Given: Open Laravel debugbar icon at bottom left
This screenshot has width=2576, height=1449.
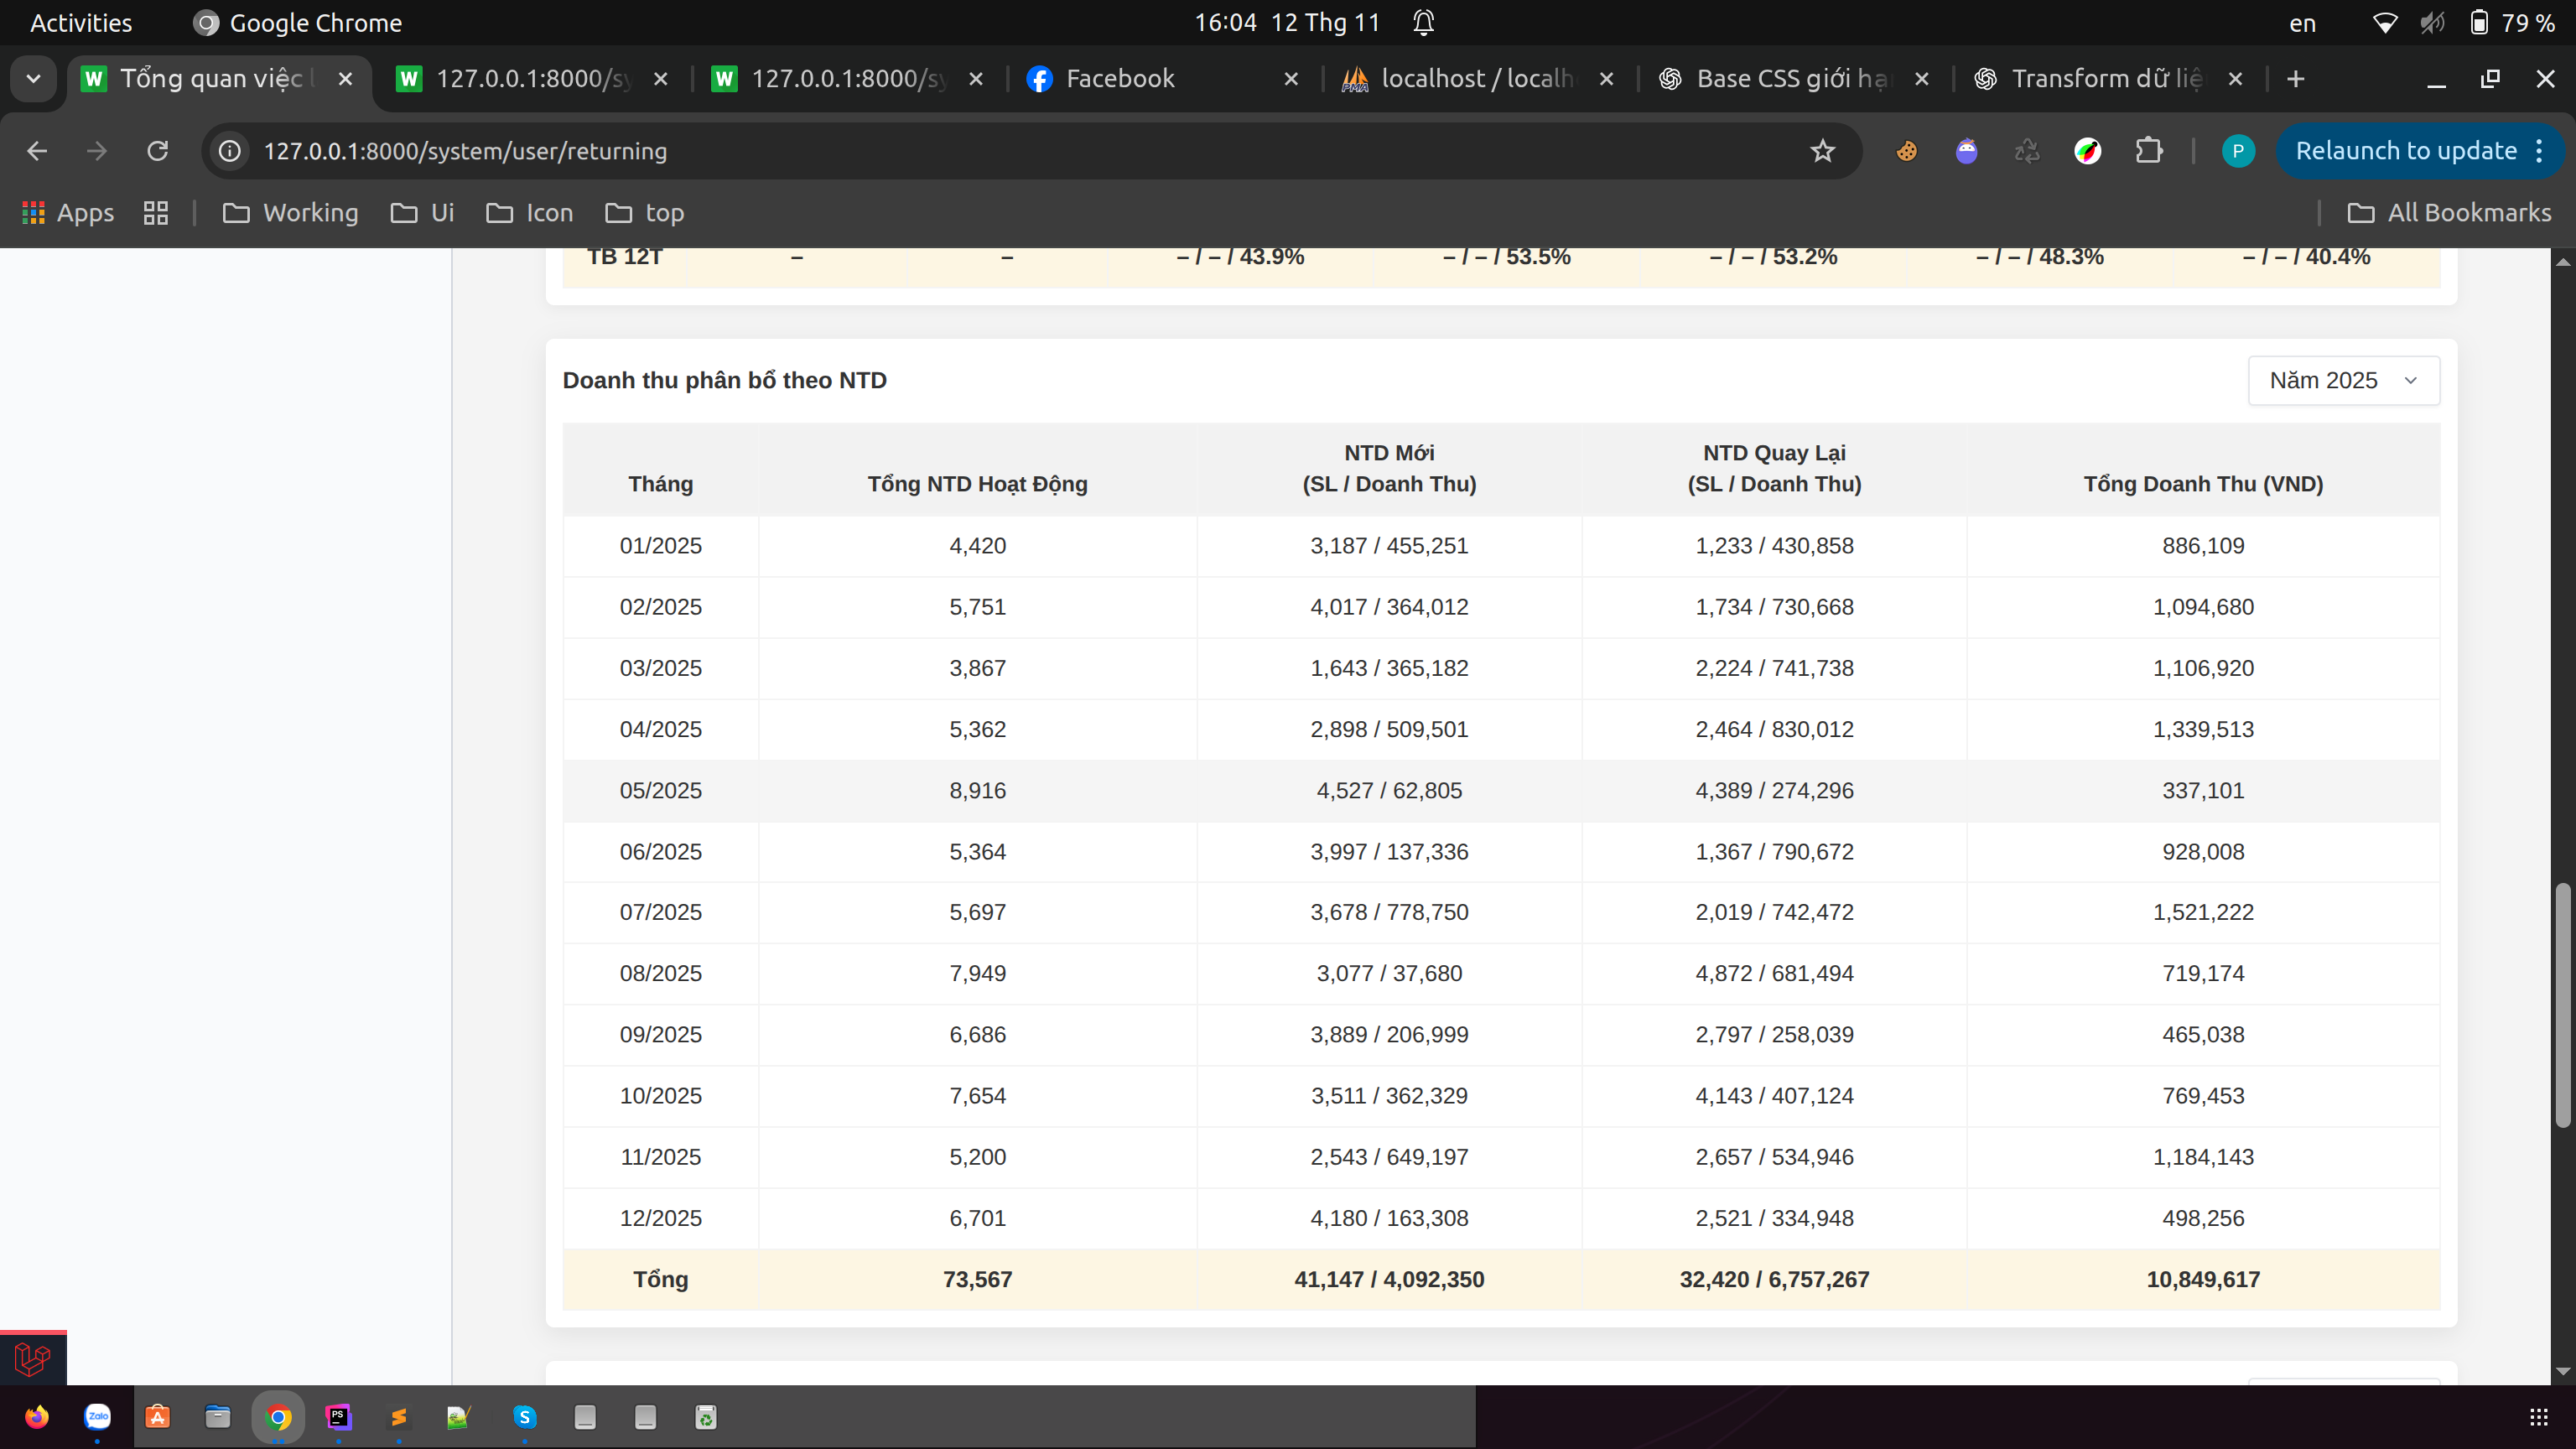Looking at the screenshot, I should 32,1358.
